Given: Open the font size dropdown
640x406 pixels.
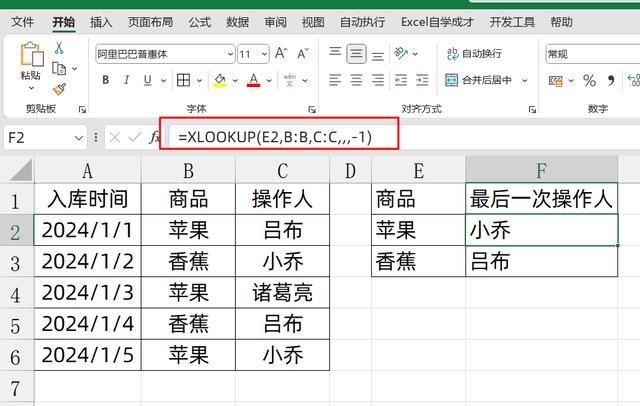Looking at the screenshot, I should click(x=264, y=54).
